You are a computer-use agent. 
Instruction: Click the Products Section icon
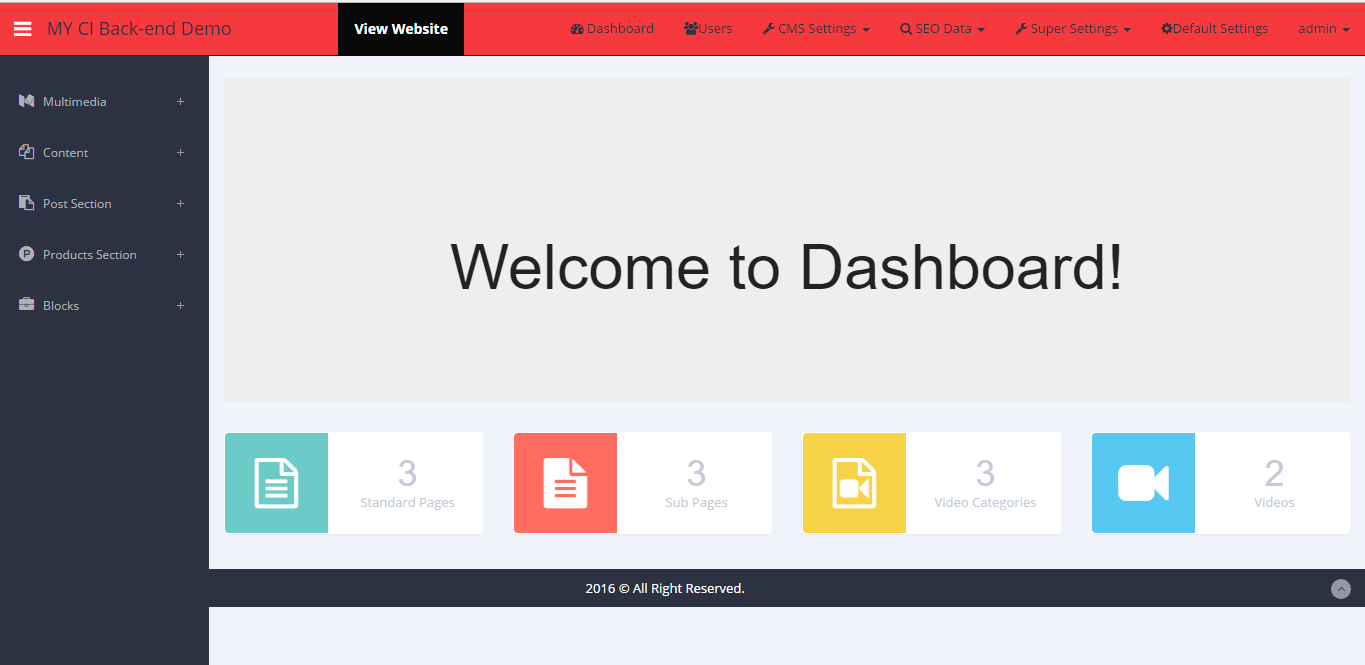25,254
